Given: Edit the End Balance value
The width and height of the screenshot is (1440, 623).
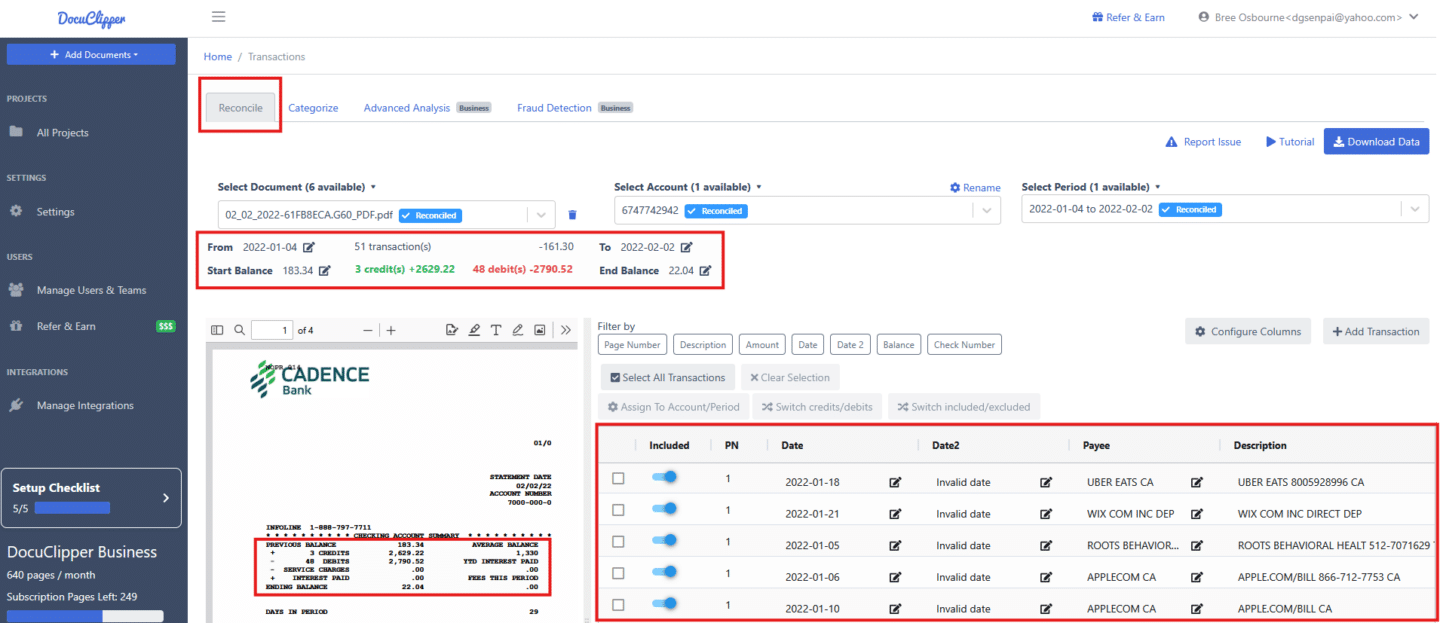Looking at the screenshot, I should (705, 271).
